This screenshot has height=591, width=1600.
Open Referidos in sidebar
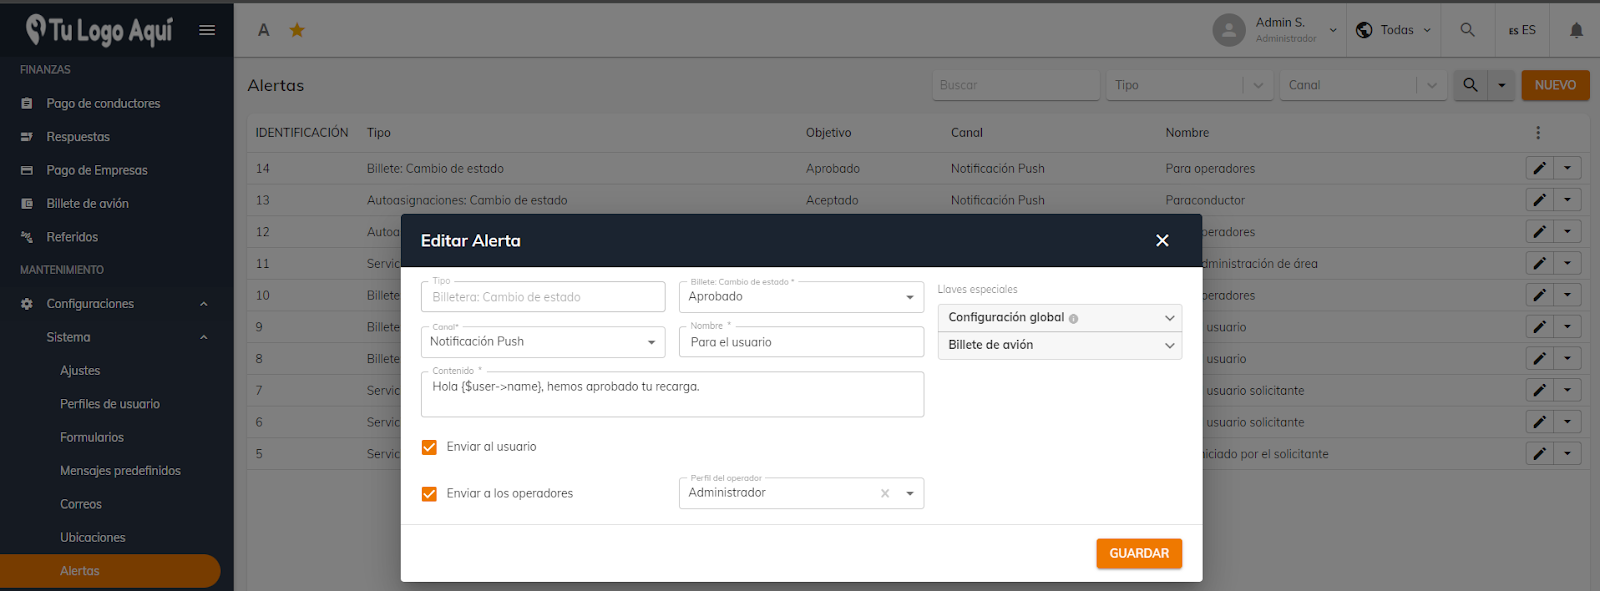coord(72,237)
